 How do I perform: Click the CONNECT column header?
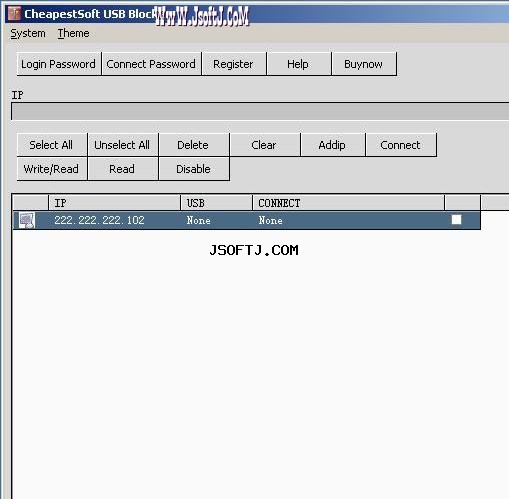tap(348, 203)
